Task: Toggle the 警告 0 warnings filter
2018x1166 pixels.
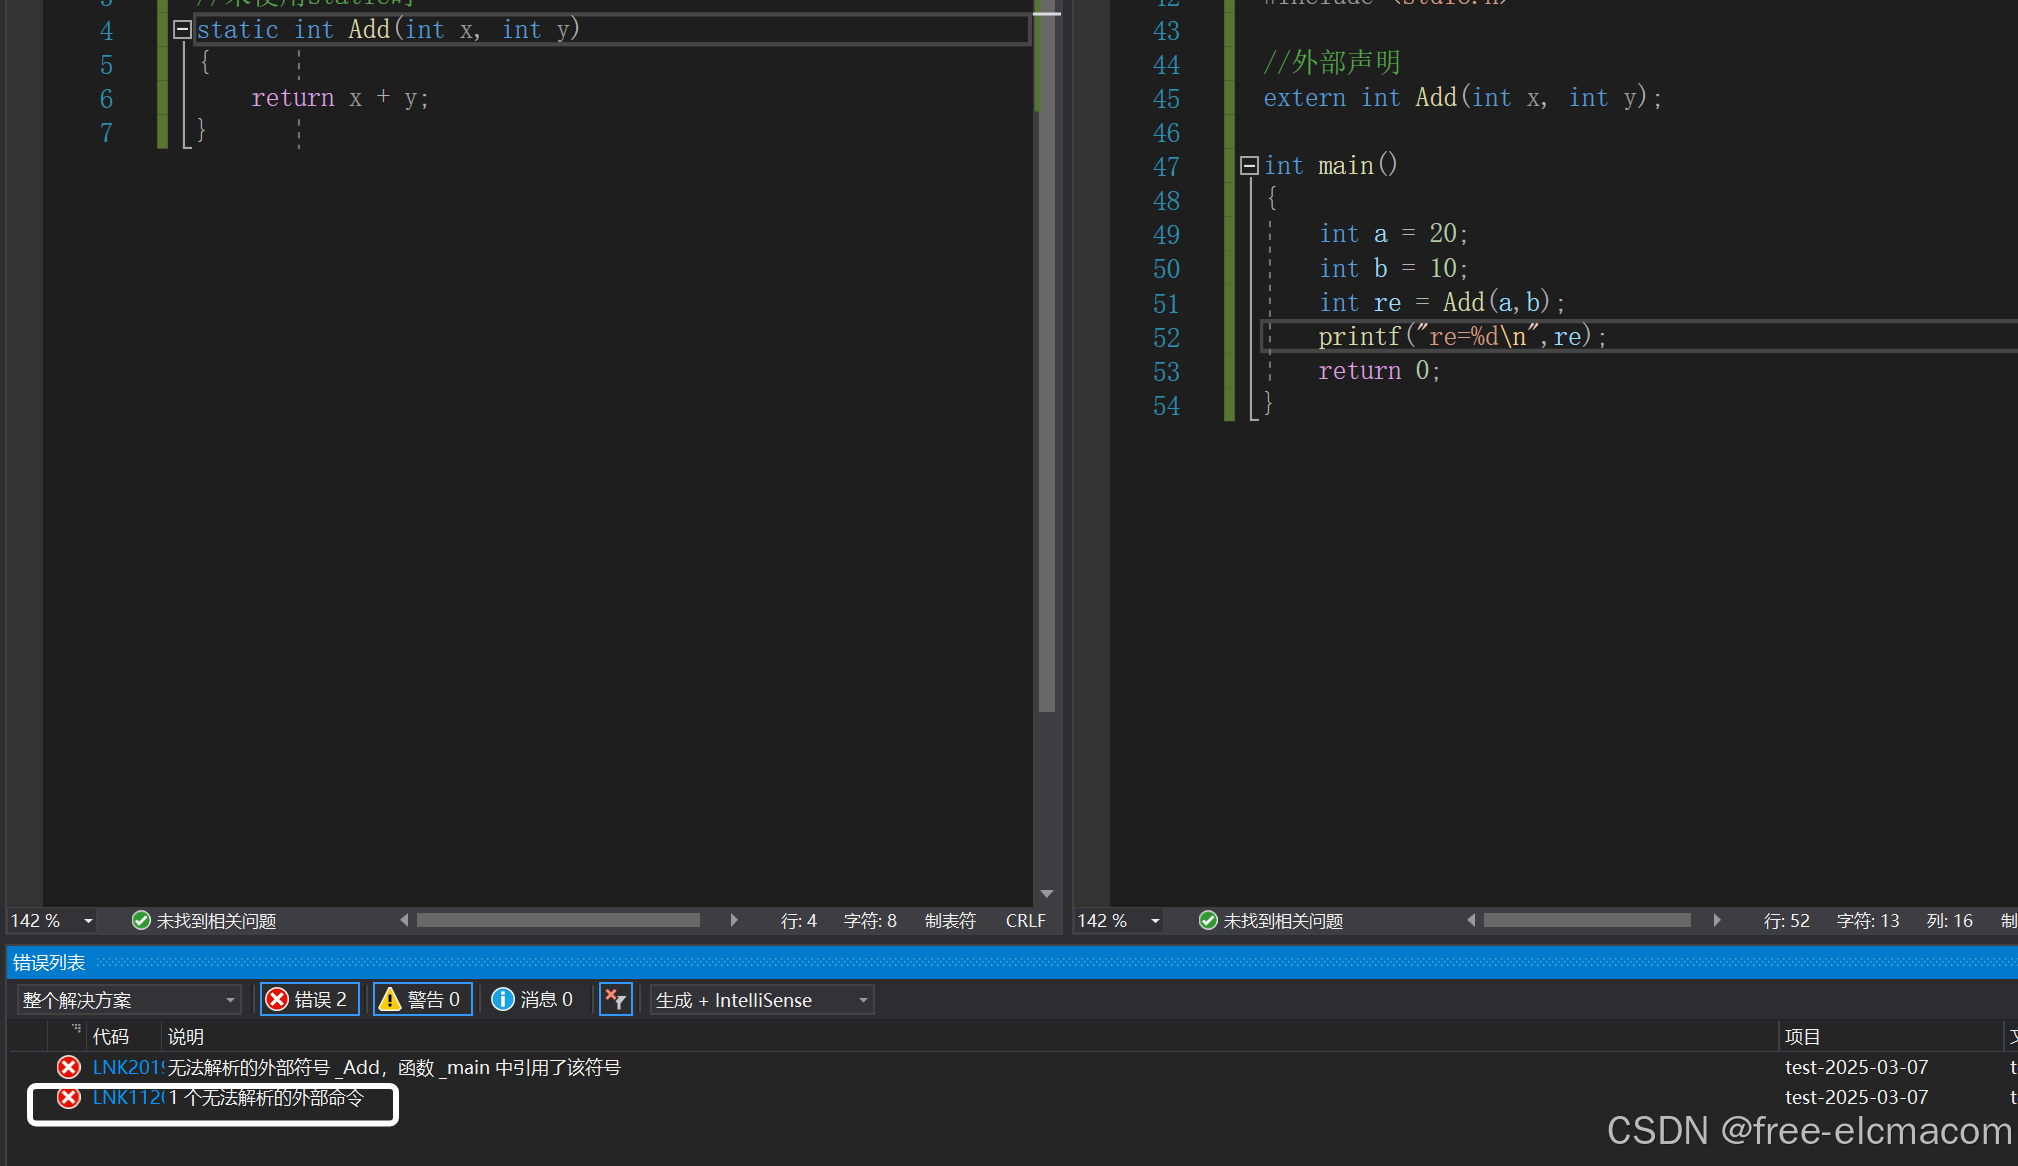Action: (422, 999)
